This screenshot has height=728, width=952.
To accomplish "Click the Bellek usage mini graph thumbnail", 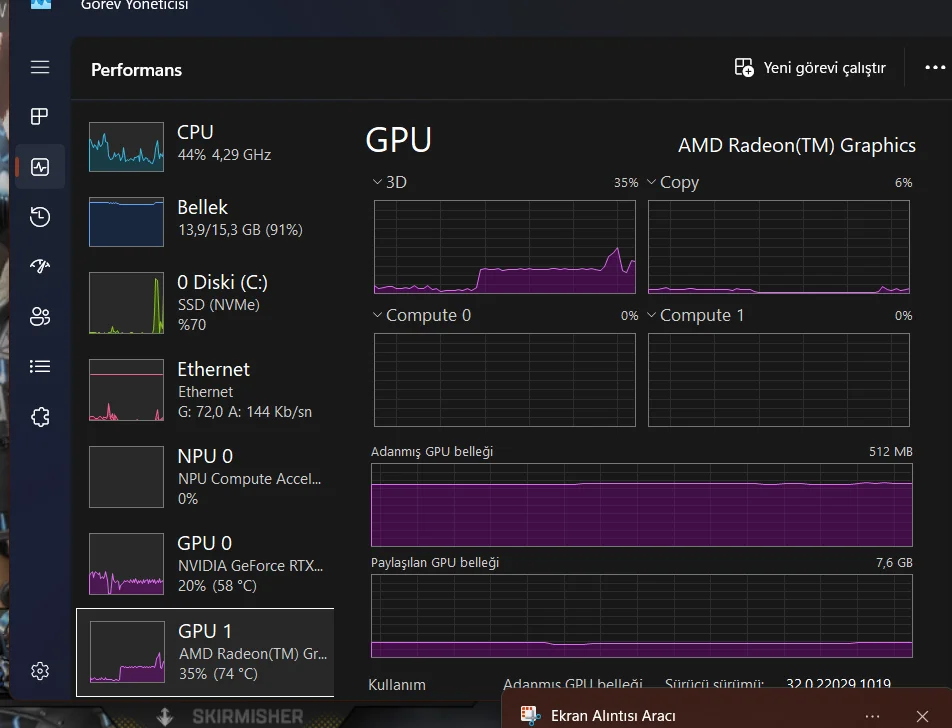I will pos(126,222).
